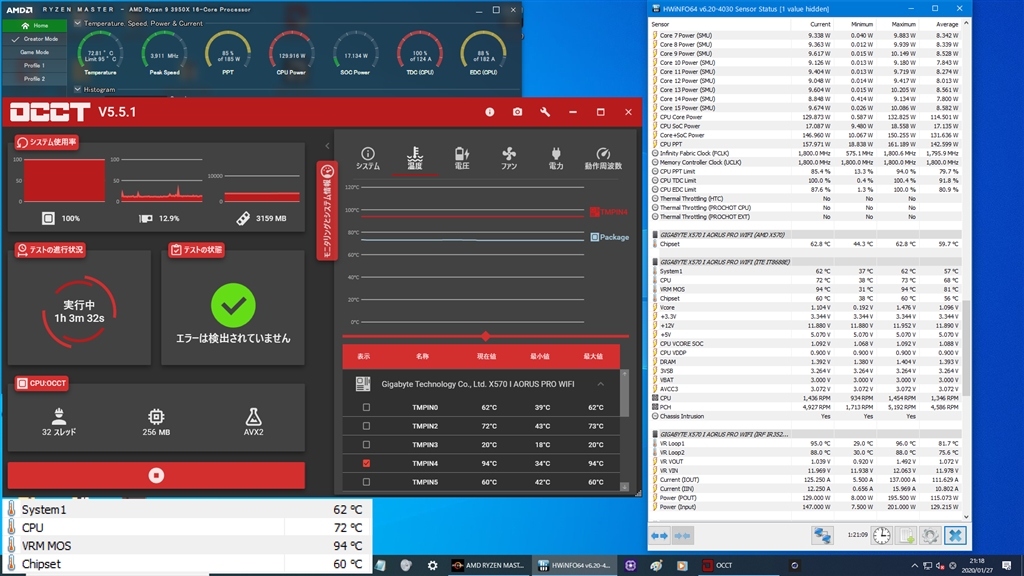Switch to the ファン (fan) monitoring tab

click(x=509, y=158)
